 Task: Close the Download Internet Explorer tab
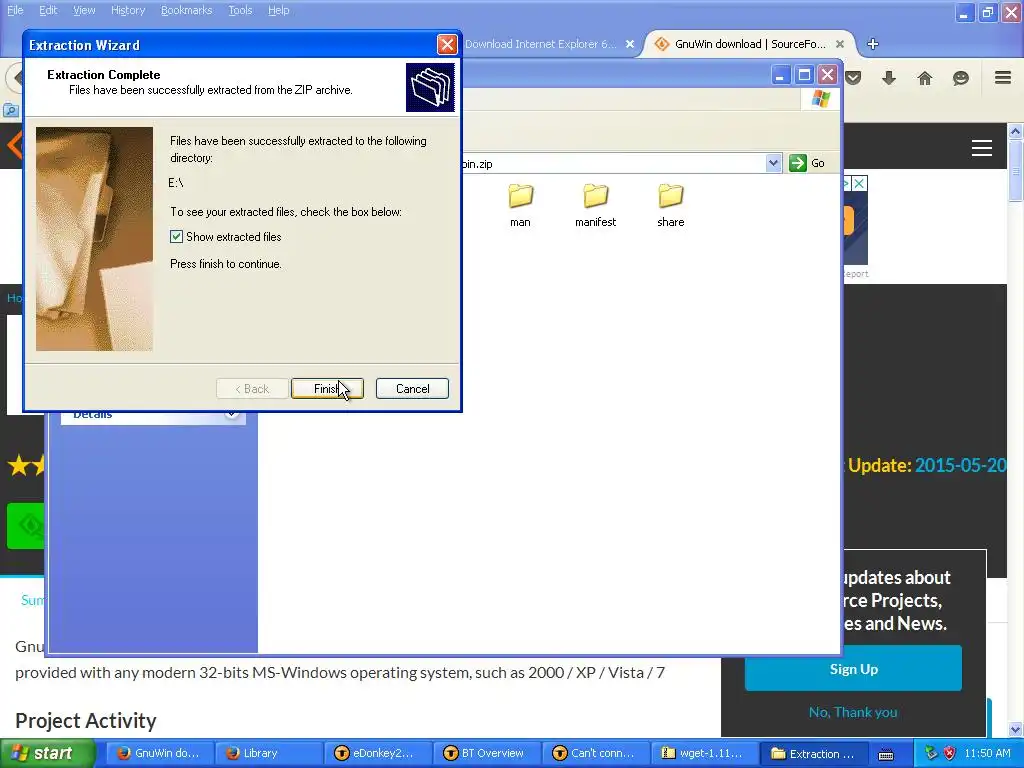coord(630,44)
